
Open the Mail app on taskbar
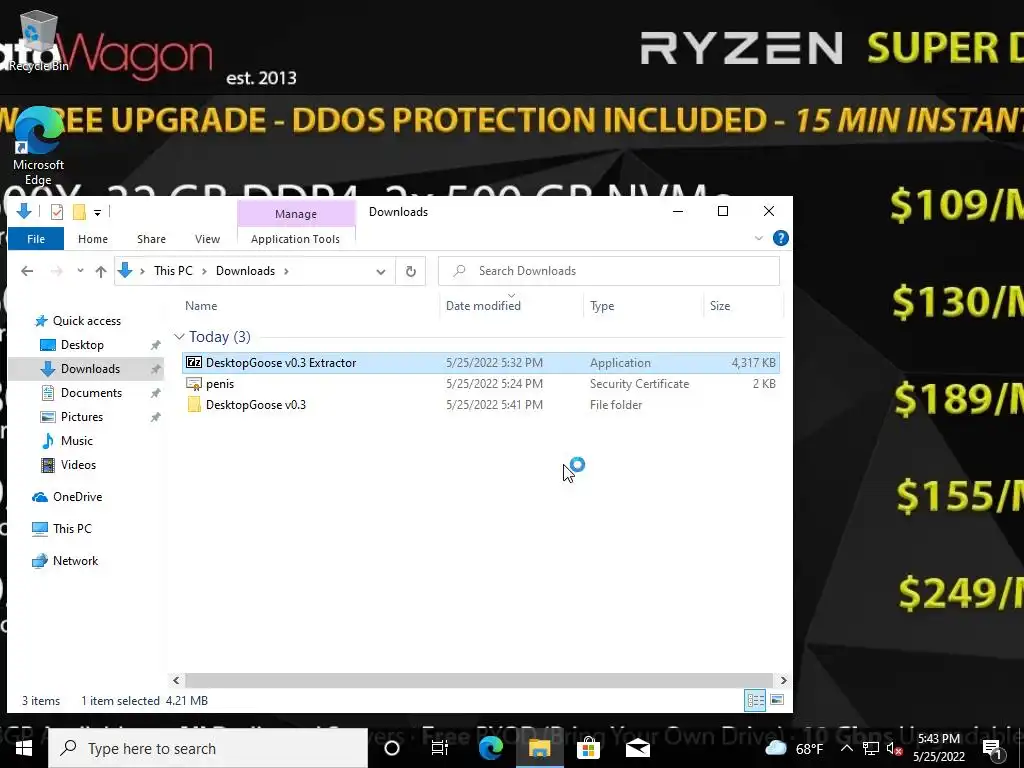pos(637,748)
